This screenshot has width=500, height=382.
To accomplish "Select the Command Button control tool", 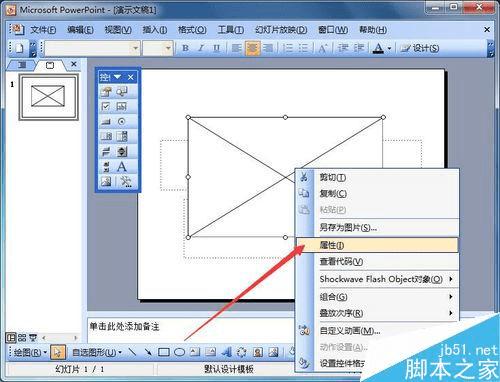I will (106, 122).
